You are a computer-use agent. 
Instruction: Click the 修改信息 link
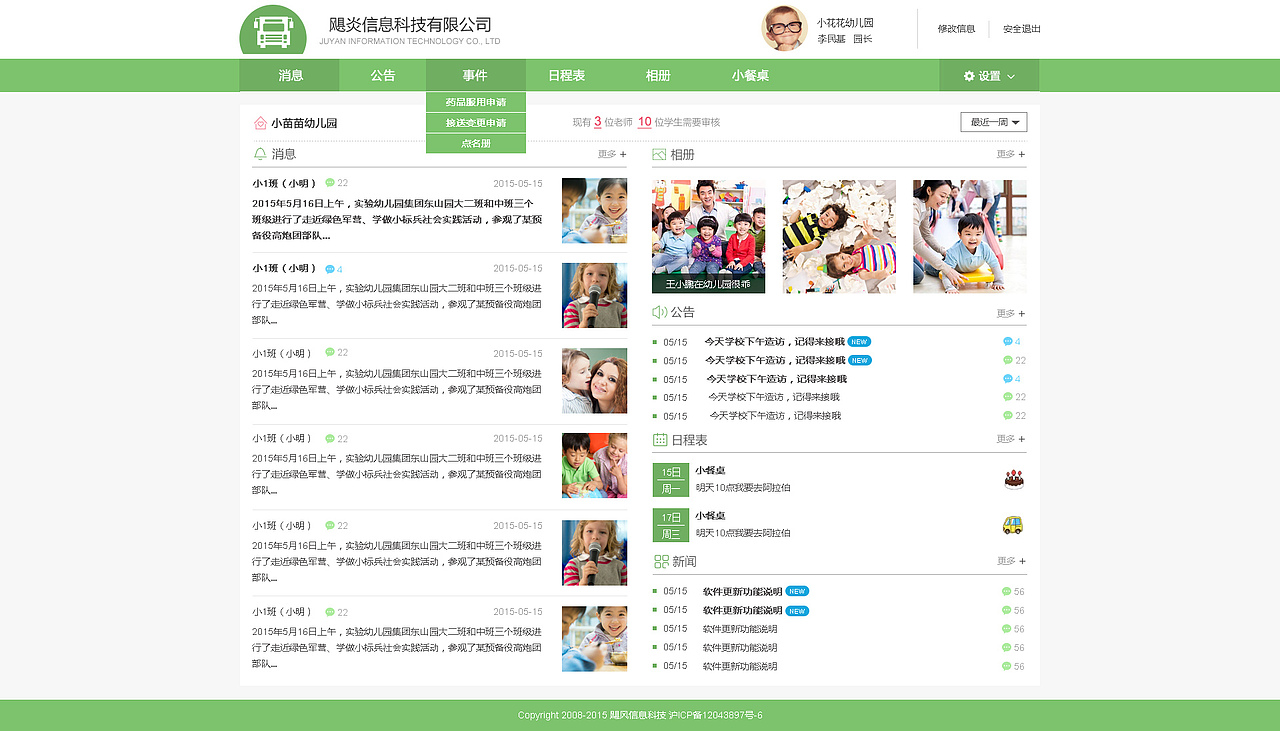[956, 29]
